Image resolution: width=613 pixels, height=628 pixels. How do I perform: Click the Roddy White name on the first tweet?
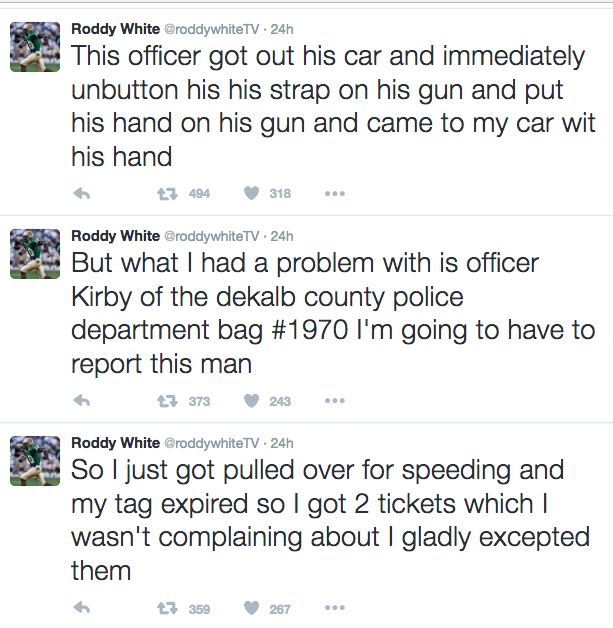click(116, 29)
